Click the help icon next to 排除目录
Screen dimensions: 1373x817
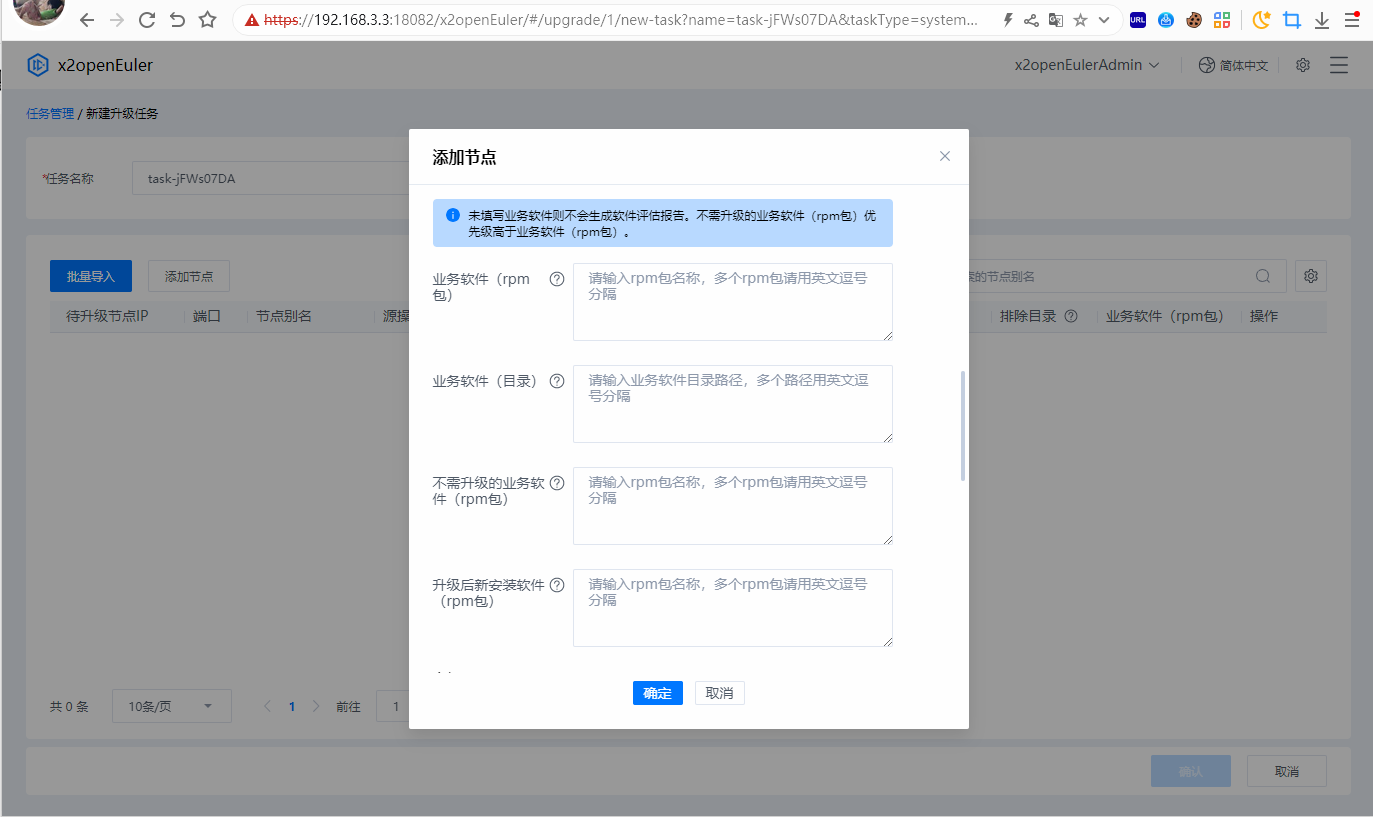(x=1071, y=316)
